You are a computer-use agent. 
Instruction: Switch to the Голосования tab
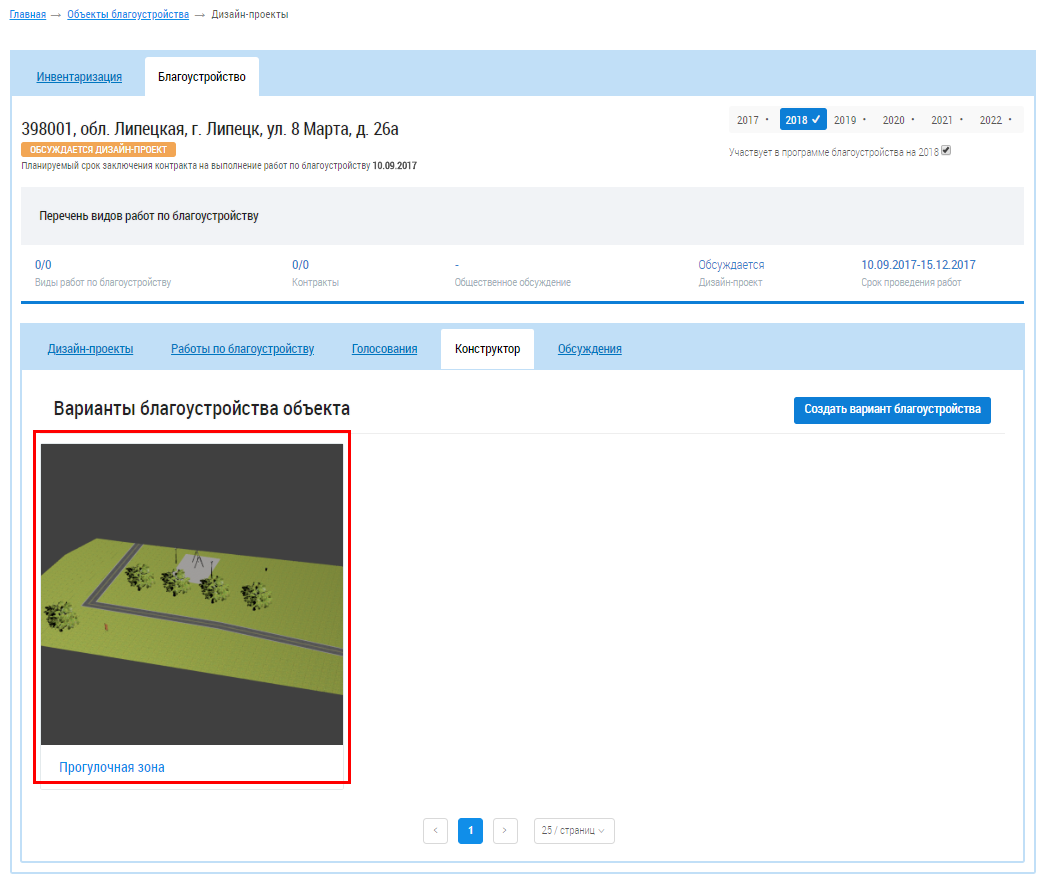(384, 349)
